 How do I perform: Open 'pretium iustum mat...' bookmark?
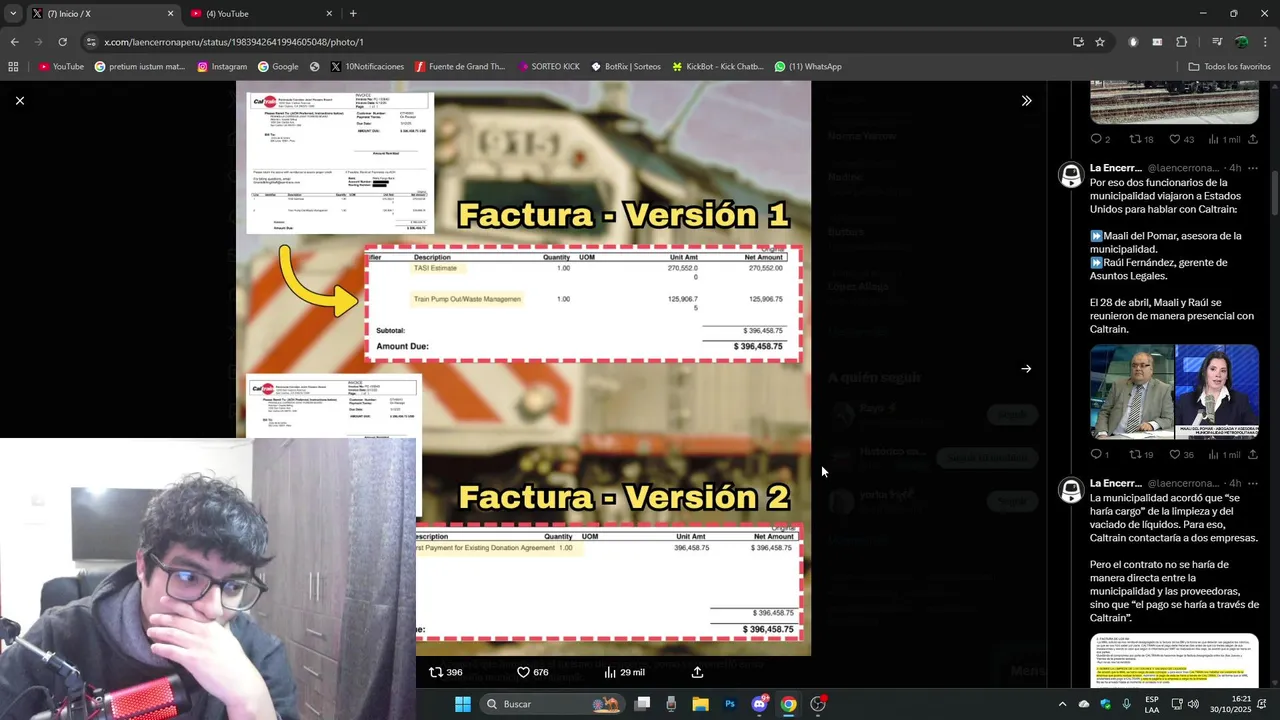(140, 66)
